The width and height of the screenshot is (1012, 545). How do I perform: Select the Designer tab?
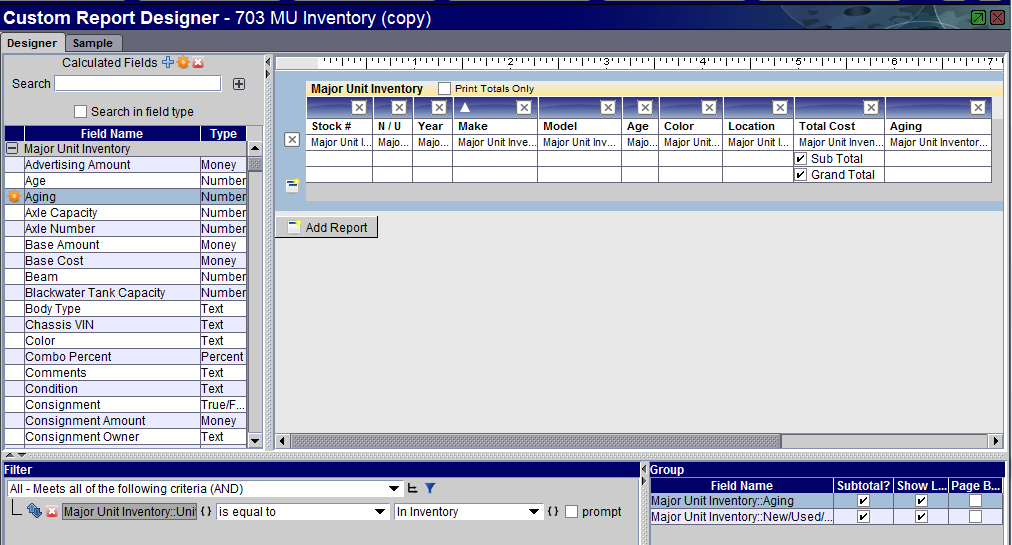click(32, 43)
